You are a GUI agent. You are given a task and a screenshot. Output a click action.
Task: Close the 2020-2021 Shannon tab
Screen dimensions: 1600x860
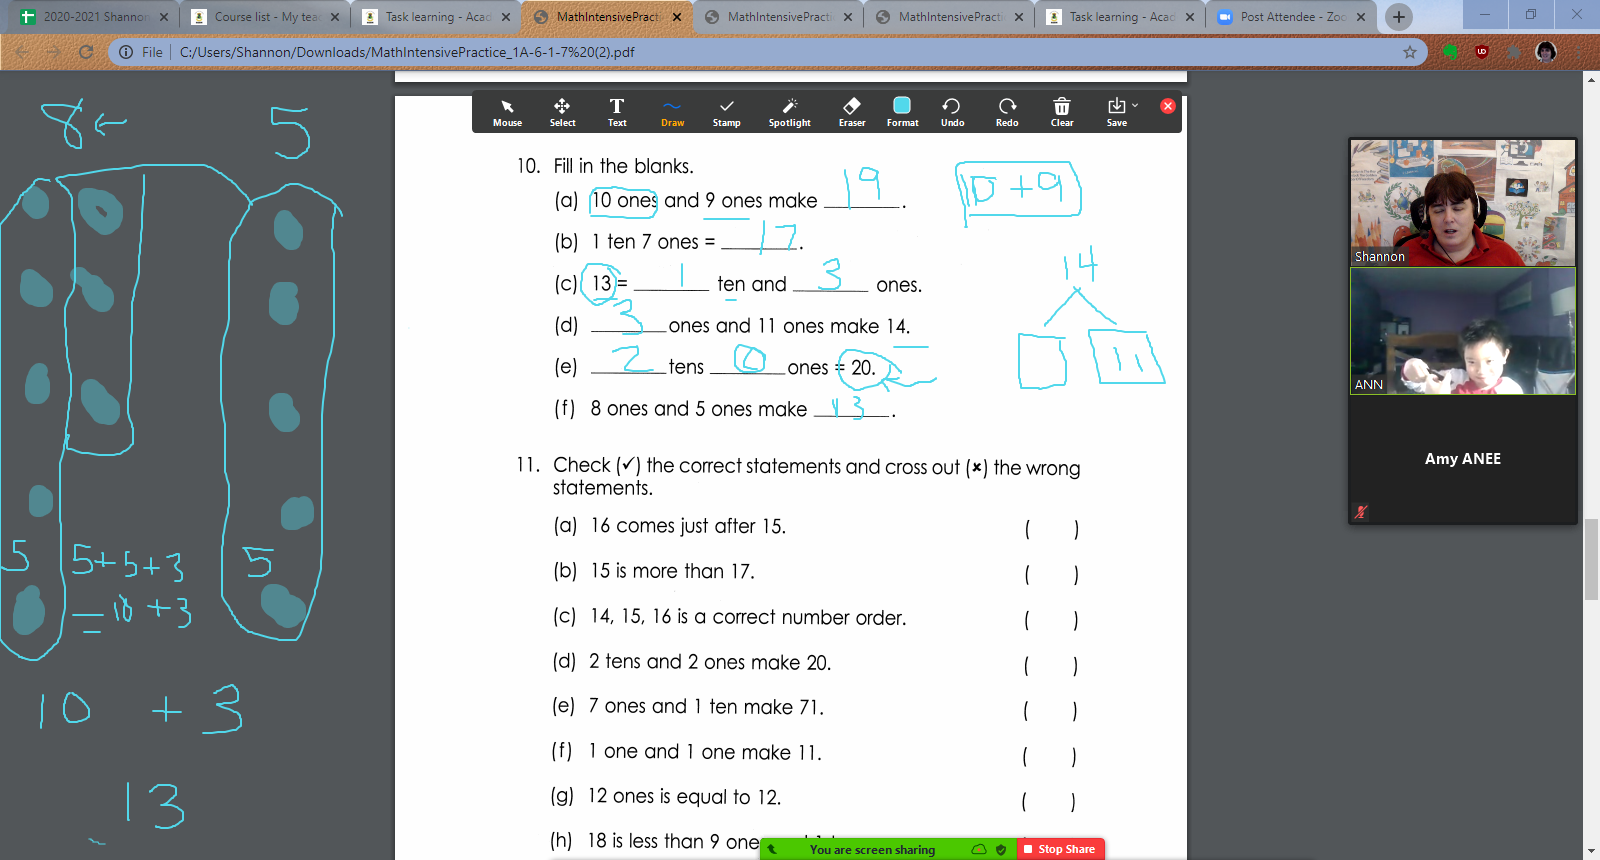click(x=164, y=17)
